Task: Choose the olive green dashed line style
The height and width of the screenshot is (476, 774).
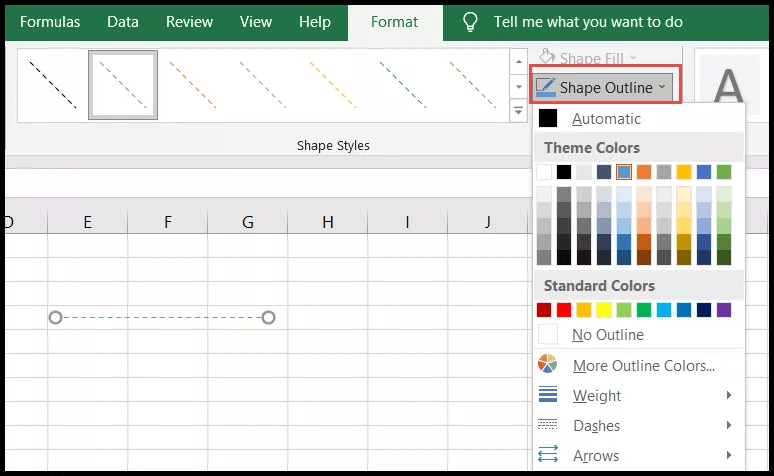Action: [473, 85]
